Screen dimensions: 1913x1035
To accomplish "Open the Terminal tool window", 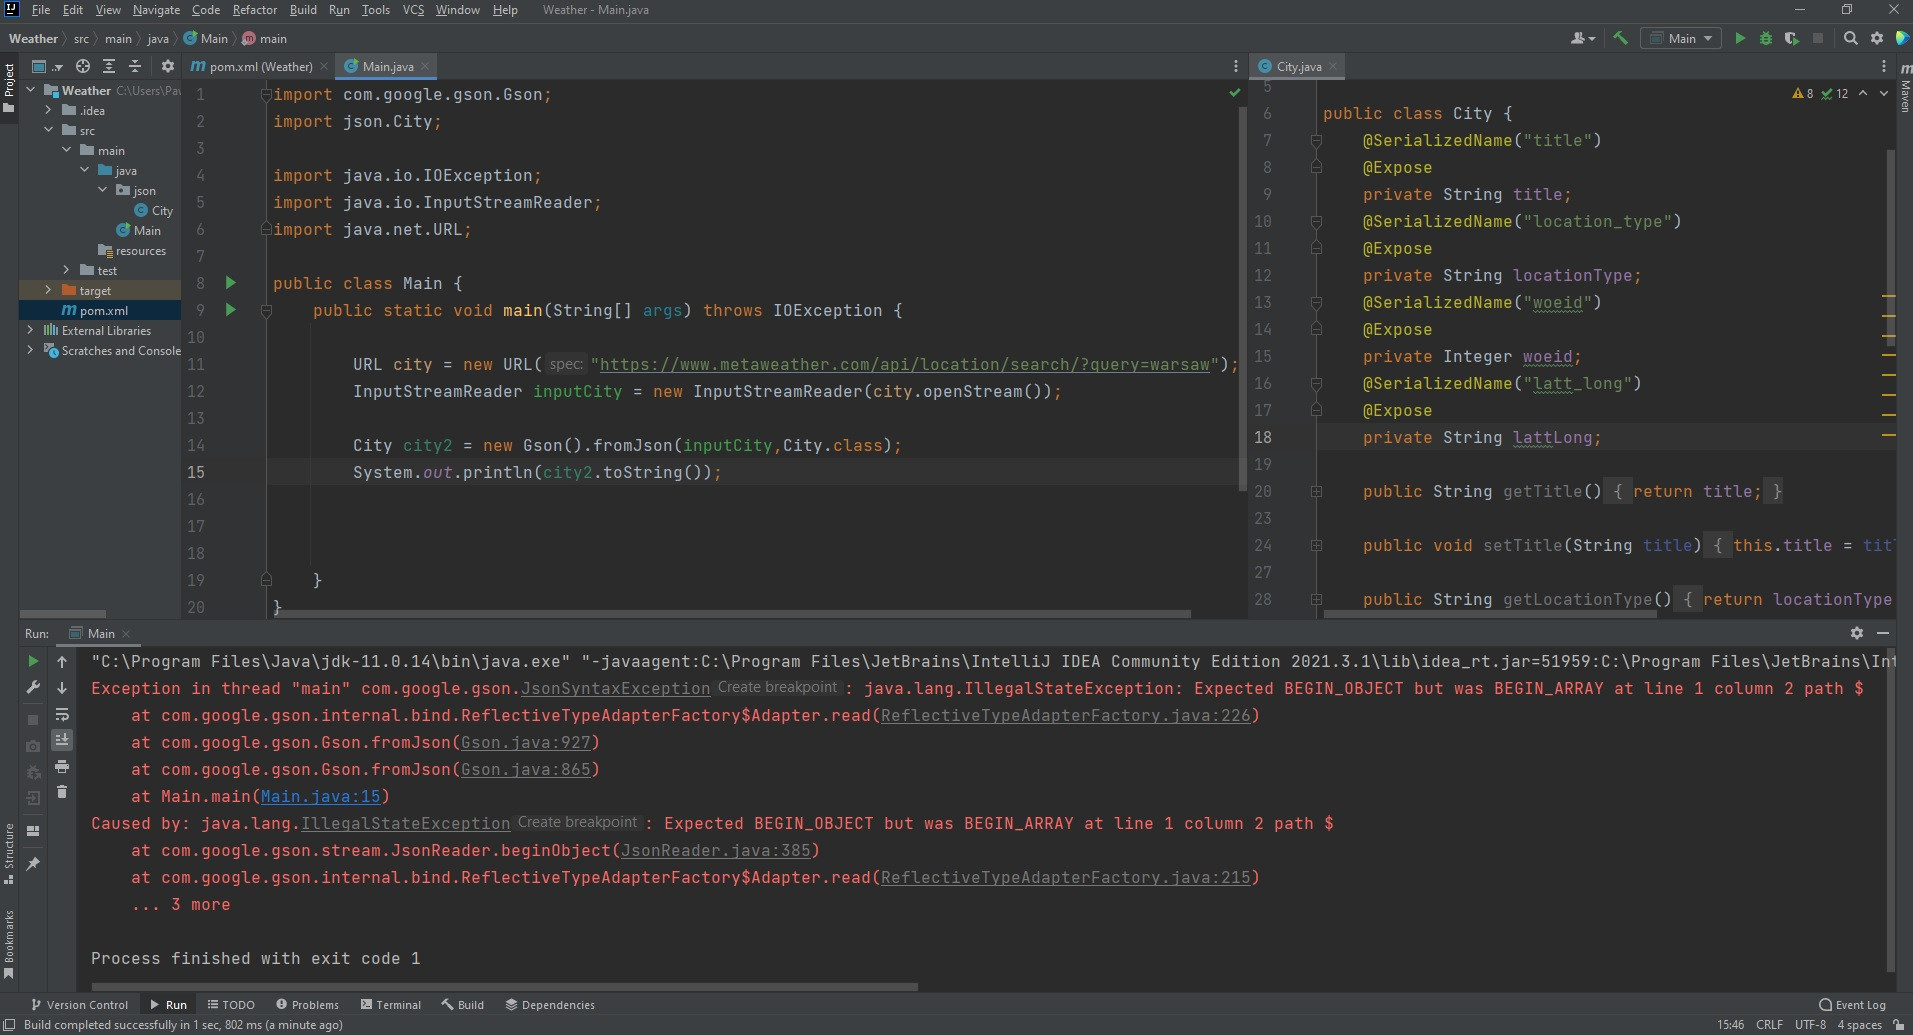I will click(x=391, y=1004).
